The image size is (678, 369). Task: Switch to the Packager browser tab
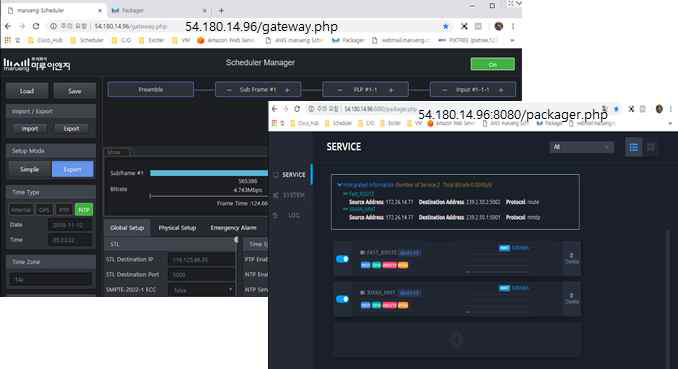click(157, 10)
